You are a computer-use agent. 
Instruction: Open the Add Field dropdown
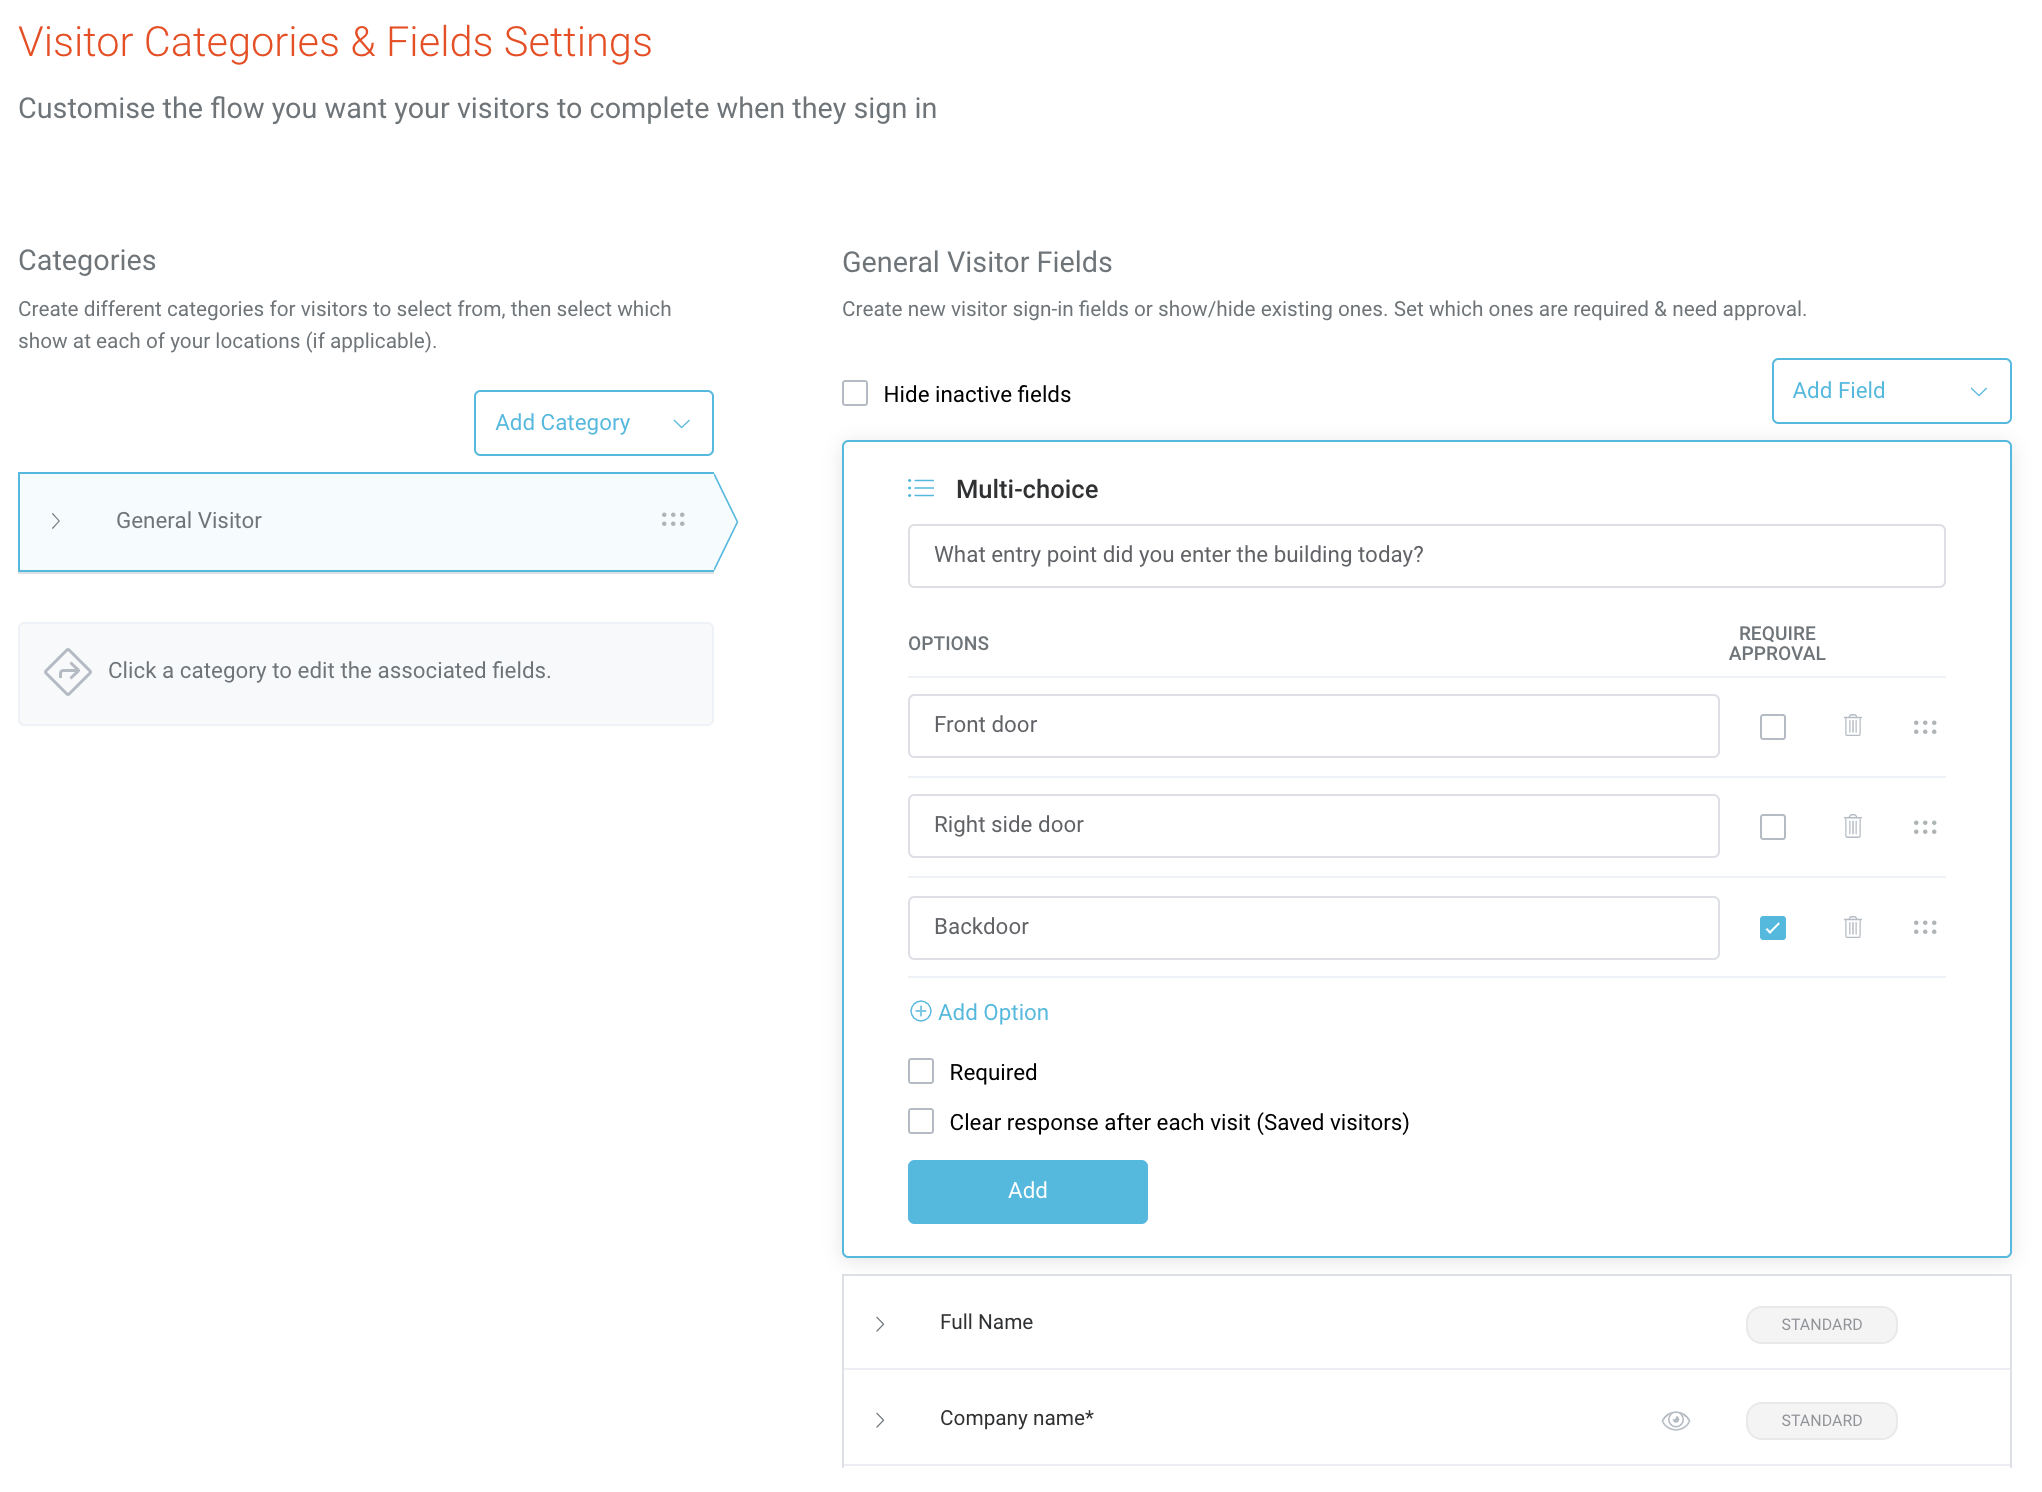coord(1891,391)
